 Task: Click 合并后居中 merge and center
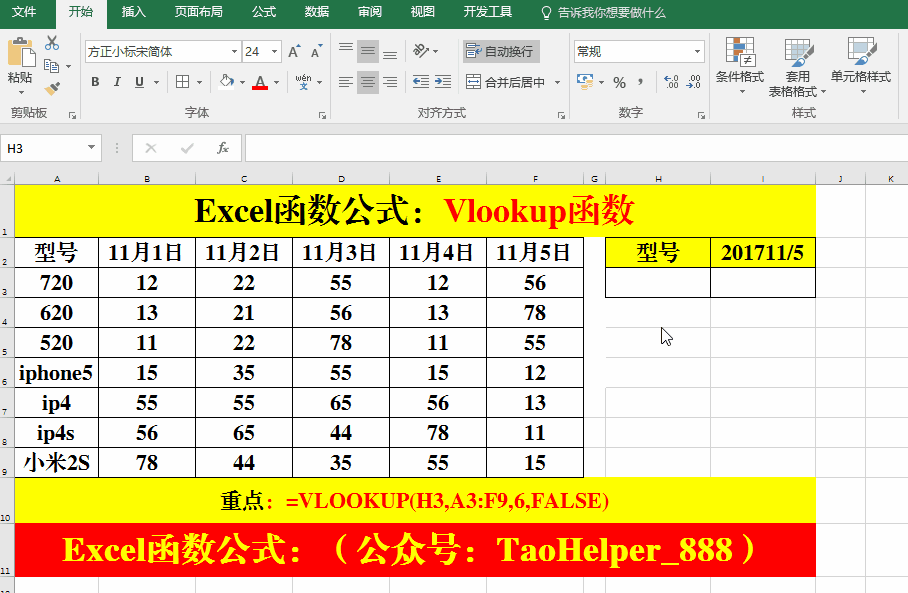click(x=507, y=82)
